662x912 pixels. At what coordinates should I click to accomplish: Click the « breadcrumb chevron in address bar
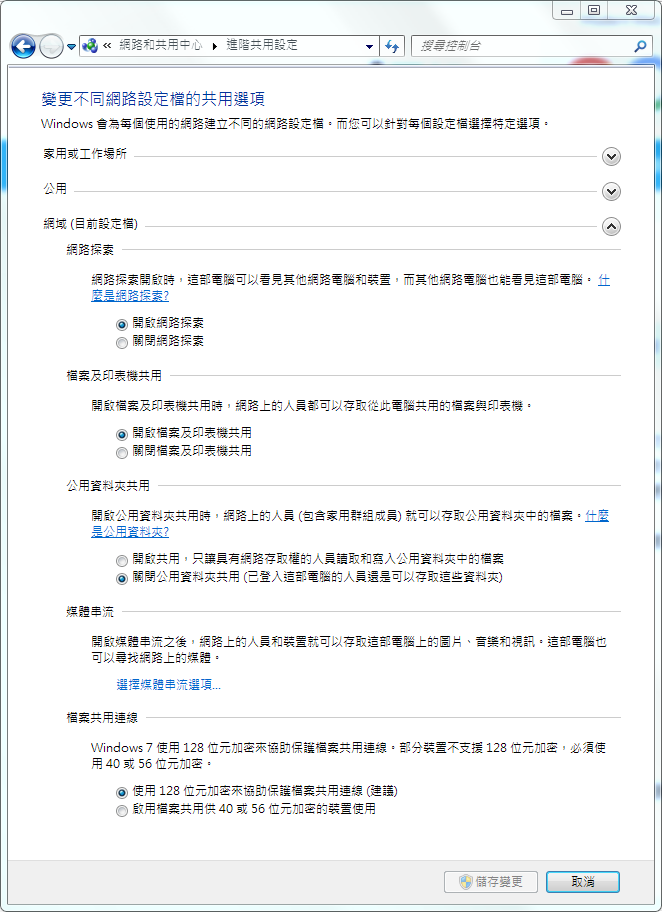pos(107,45)
